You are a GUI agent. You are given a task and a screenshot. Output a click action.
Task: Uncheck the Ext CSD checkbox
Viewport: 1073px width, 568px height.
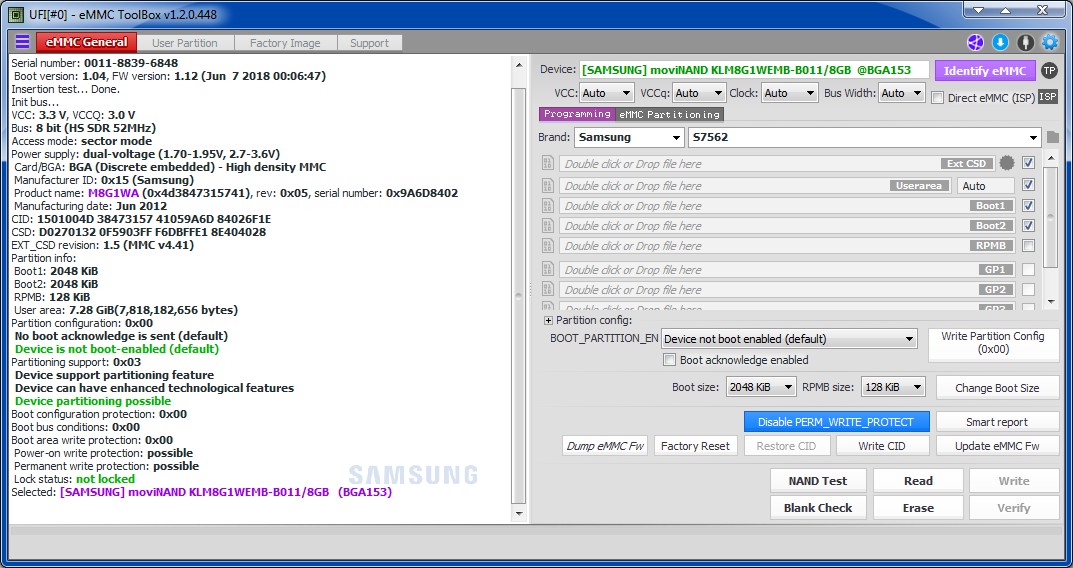point(1028,163)
